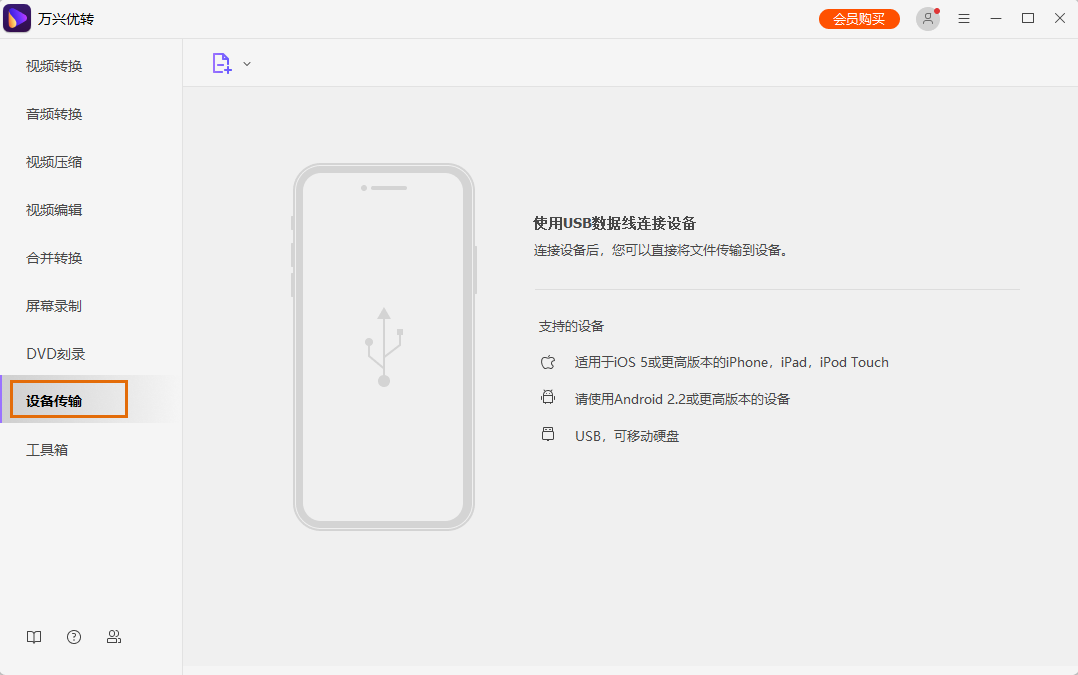1078x675 pixels.
Task: Click the iPhone device icon in supported devices
Action: point(548,361)
